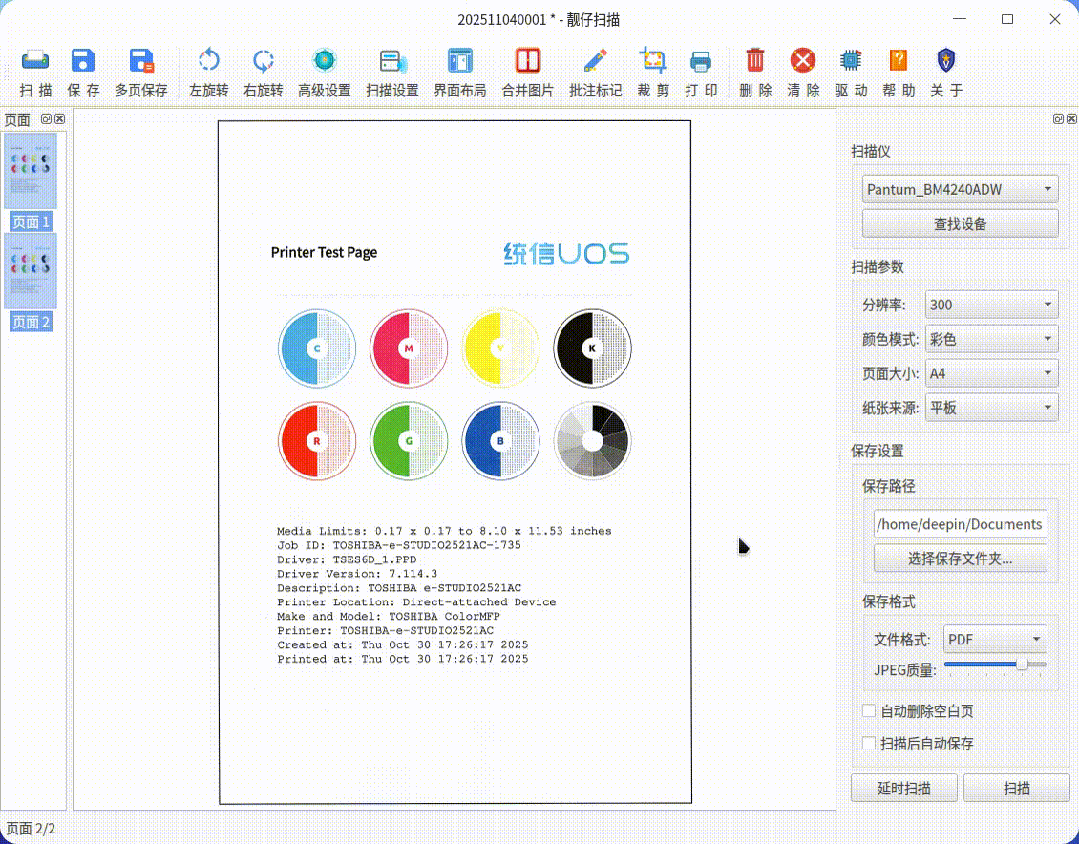Click the 保存路径 label
1079x844 pixels.
tap(888, 486)
